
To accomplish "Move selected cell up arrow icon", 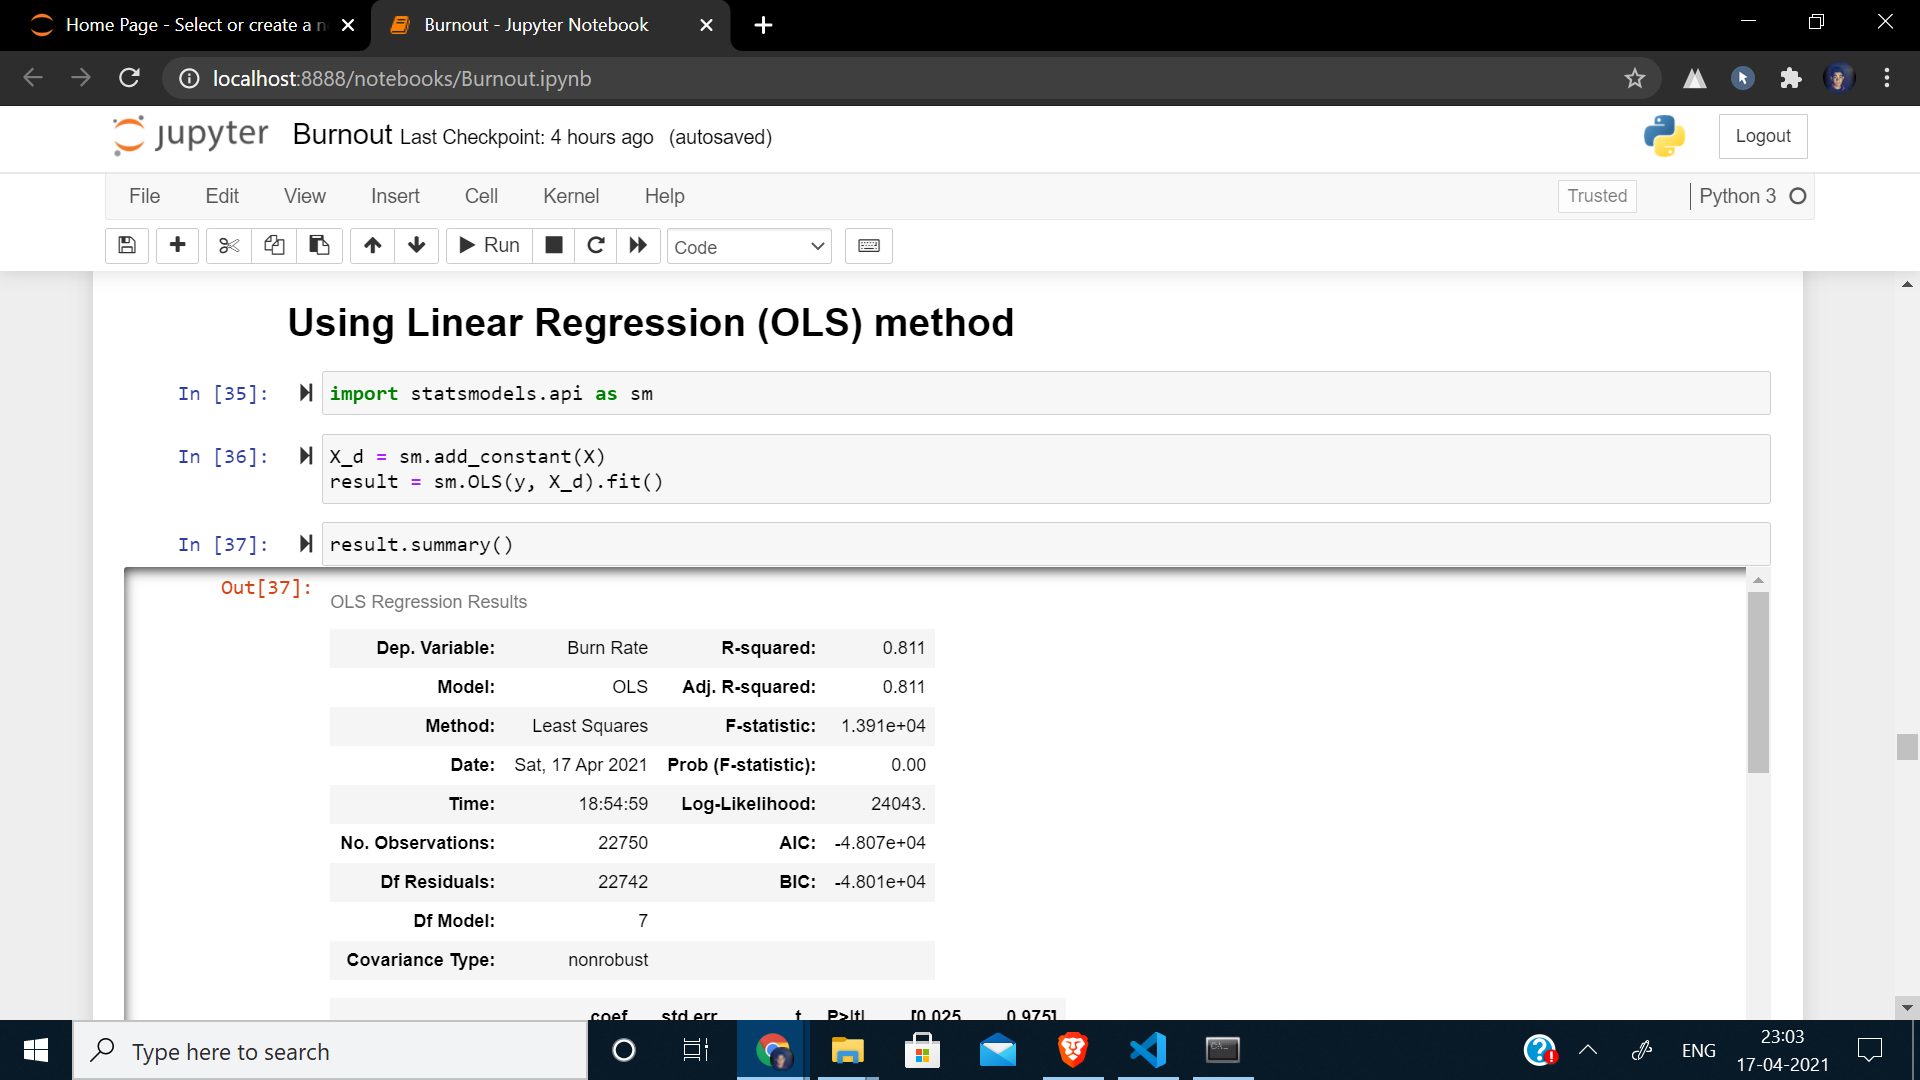I will [x=372, y=246].
